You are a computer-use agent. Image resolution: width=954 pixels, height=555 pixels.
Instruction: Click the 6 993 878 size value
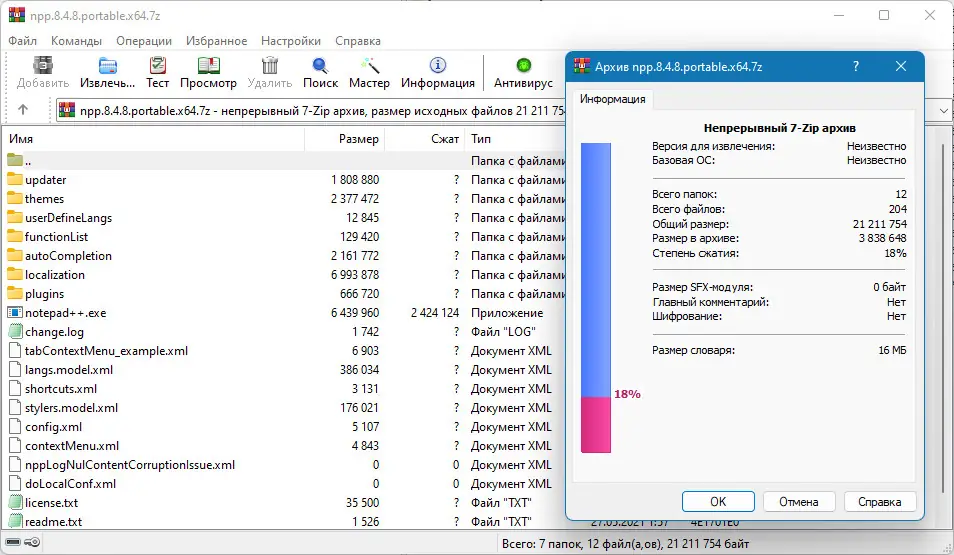(x=355, y=274)
